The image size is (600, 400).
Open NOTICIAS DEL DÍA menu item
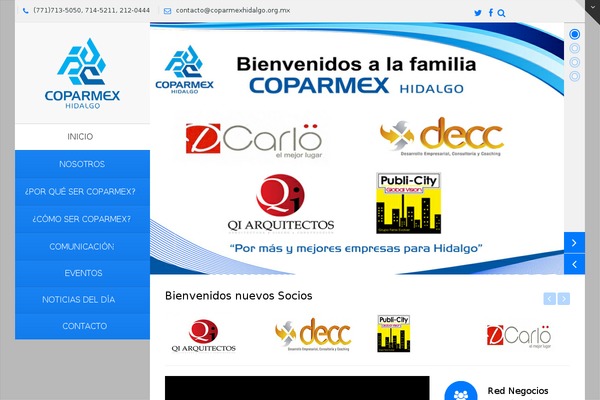point(82,299)
